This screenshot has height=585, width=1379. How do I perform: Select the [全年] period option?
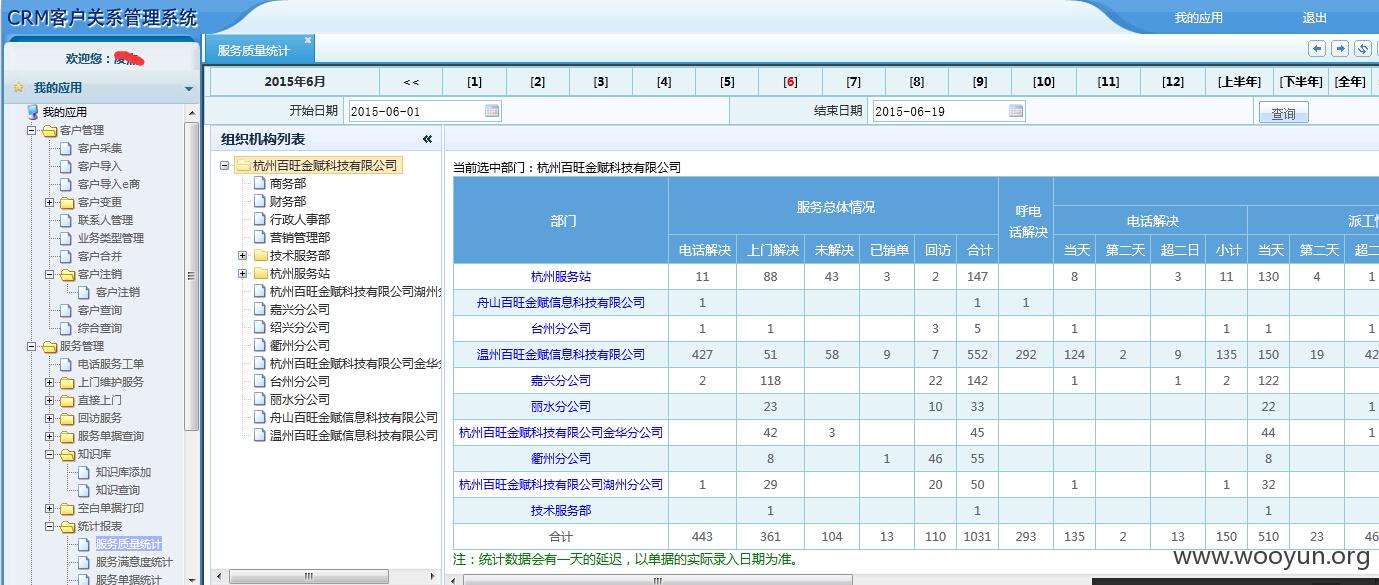tap(1350, 82)
